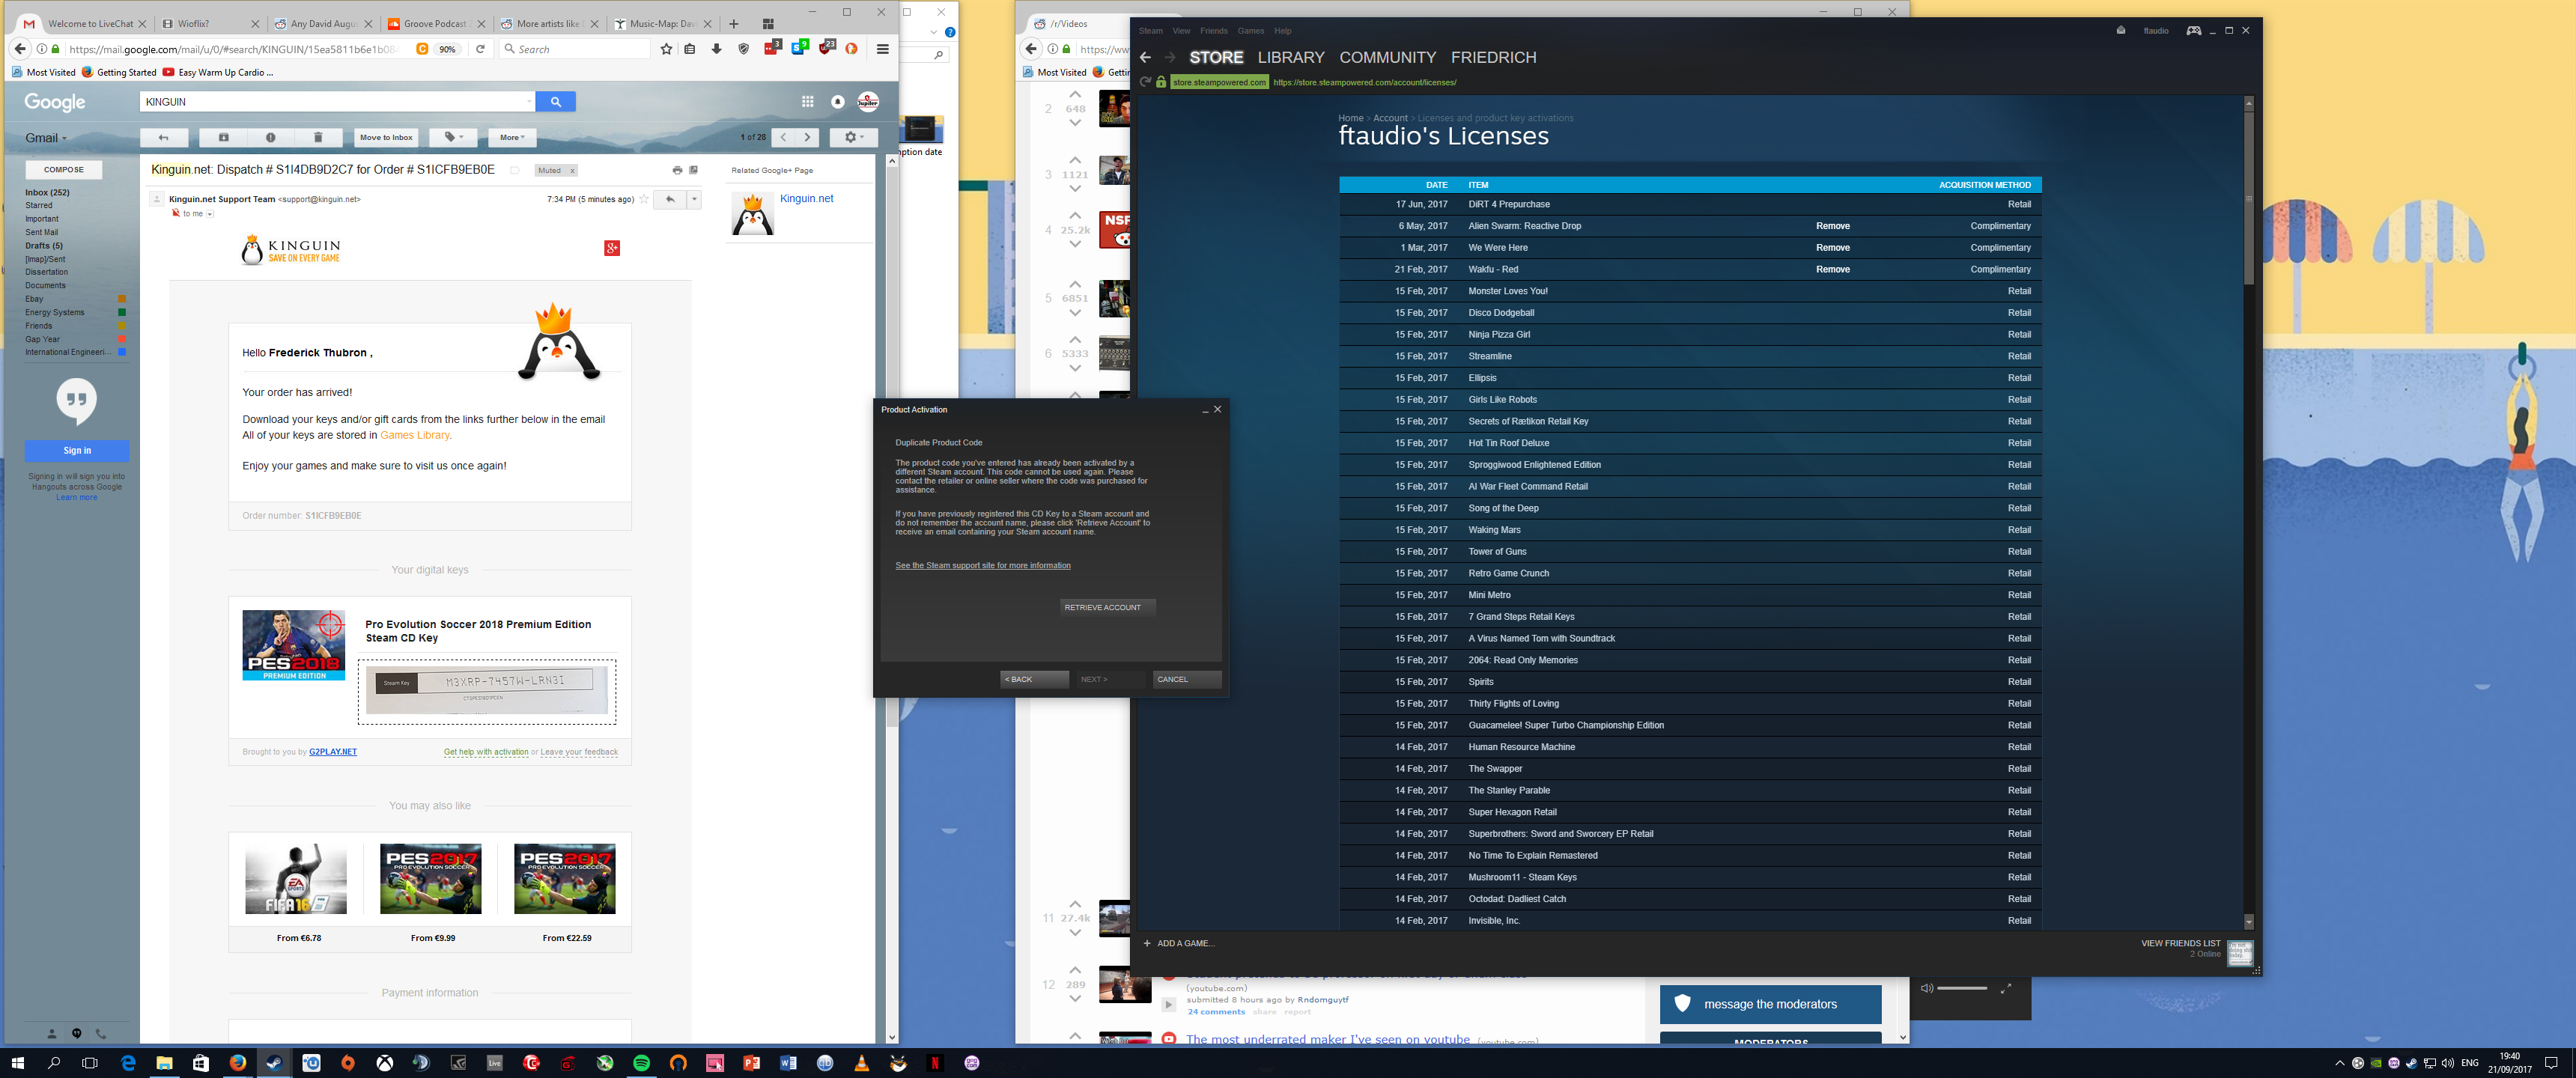Image resolution: width=2576 pixels, height=1078 pixels.
Task: Reply to email using the arrow button
Action: pyautogui.click(x=670, y=199)
